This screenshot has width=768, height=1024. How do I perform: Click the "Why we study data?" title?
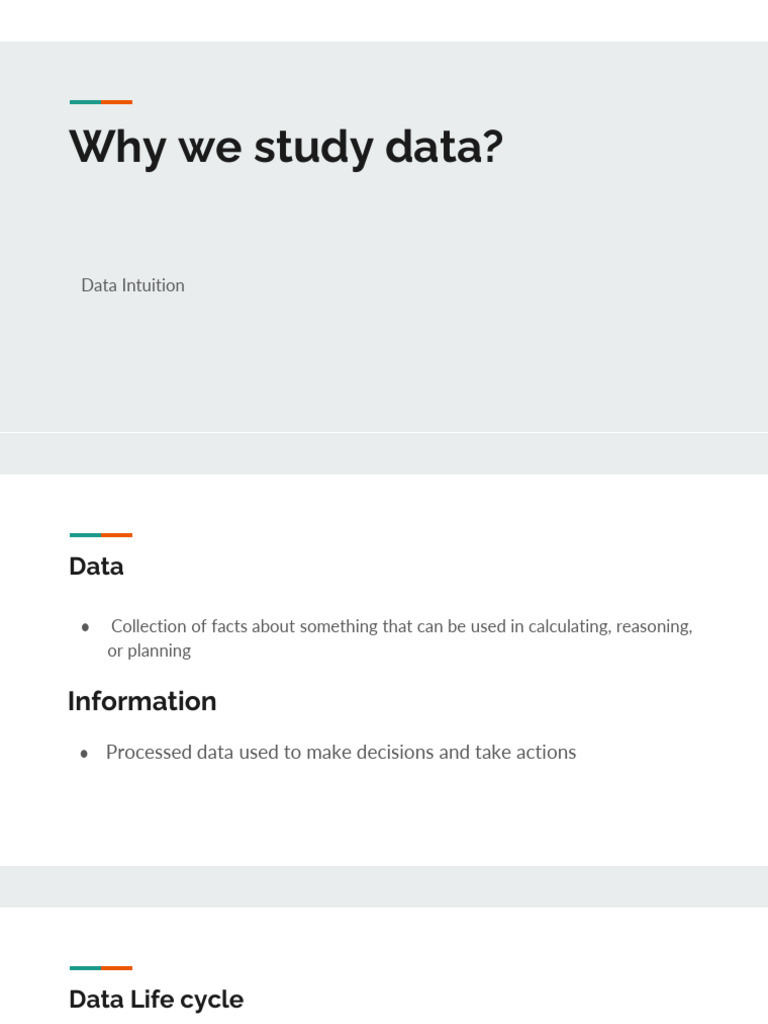tap(286, 148)
